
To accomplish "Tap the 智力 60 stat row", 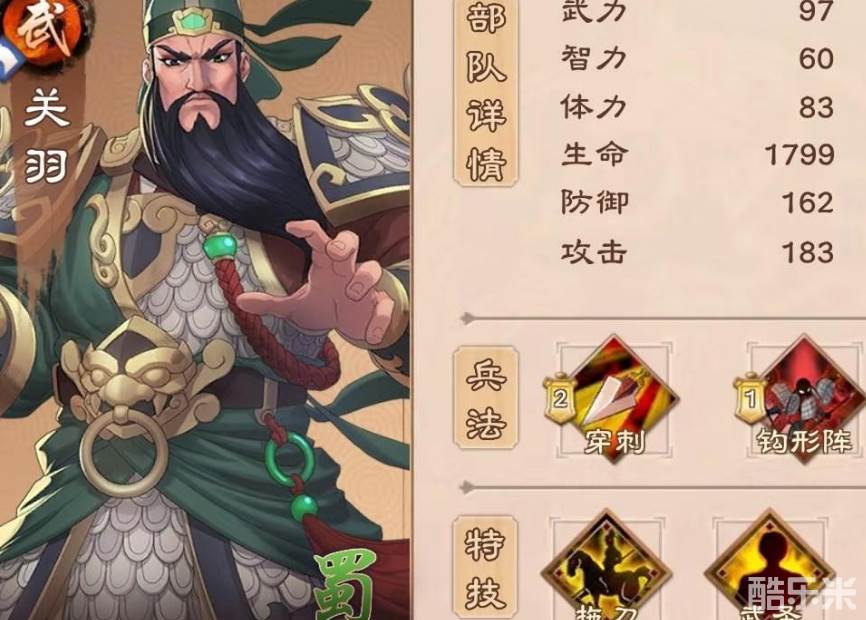I will (x=697, y=59).
